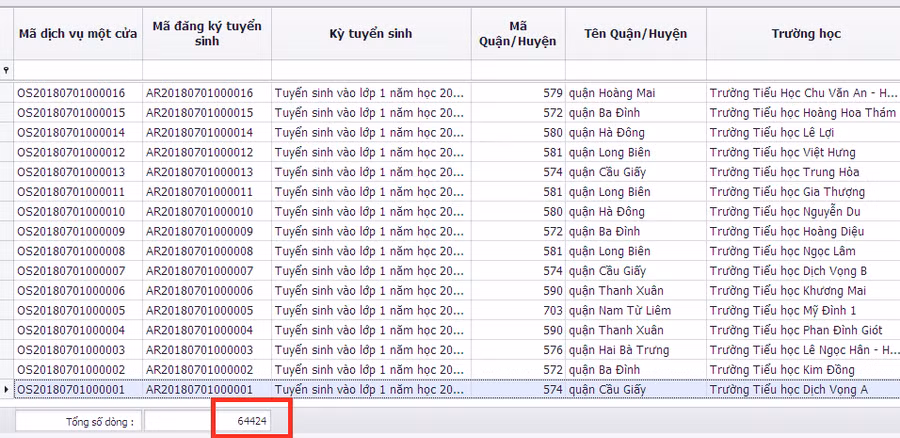Select cell AR20180701000010

[206, 212]
